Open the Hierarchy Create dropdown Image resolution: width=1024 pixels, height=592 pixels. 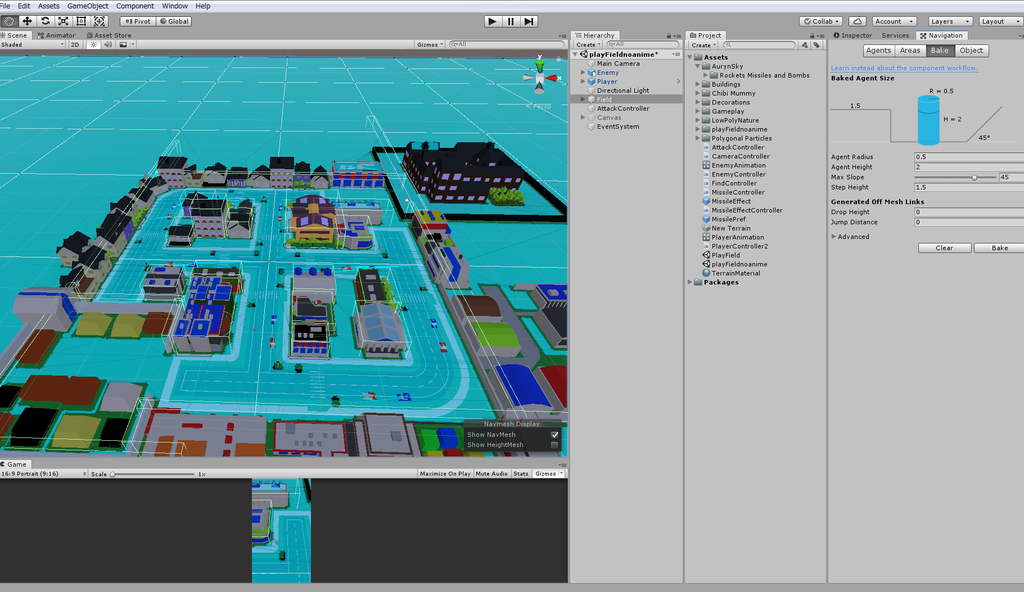point(588,45)
